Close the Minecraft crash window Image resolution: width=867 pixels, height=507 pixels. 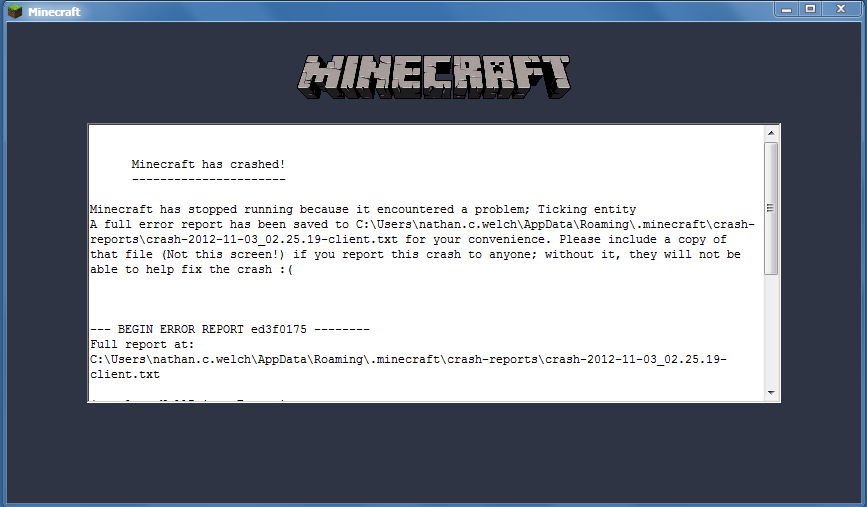tap(841, 9)
